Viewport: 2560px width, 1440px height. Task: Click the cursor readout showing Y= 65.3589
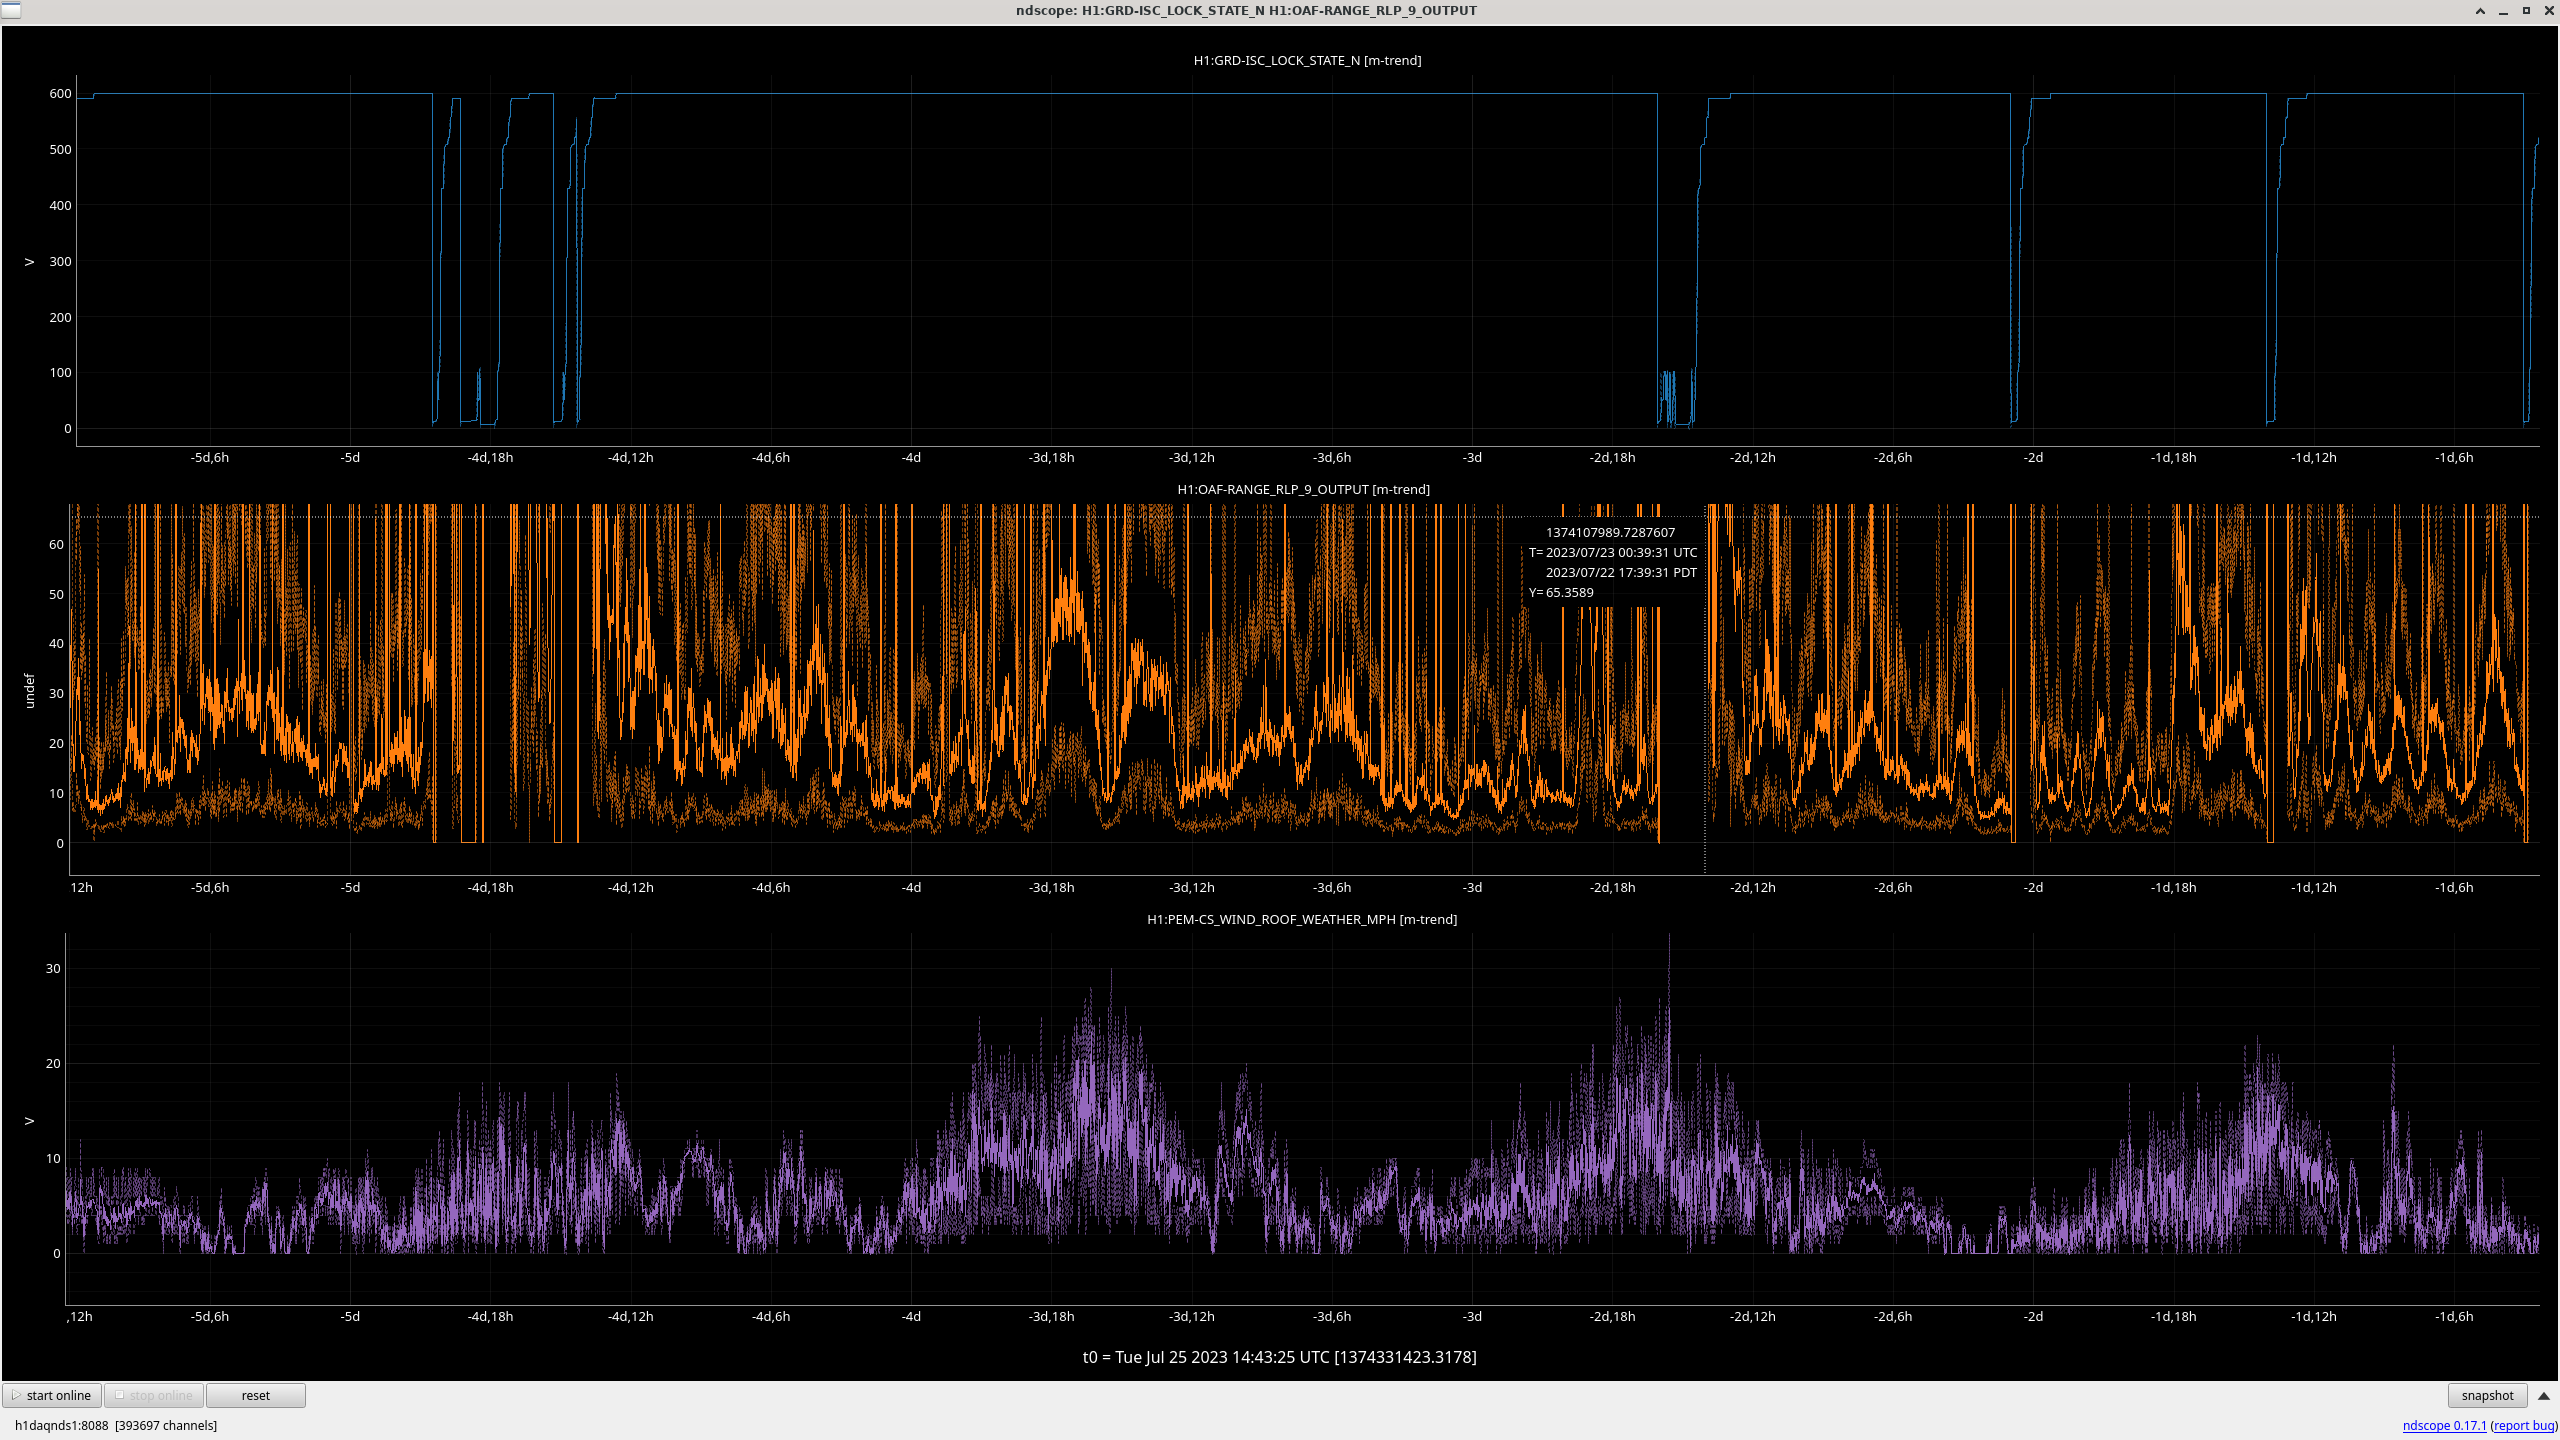click(x=1561, y=592)
